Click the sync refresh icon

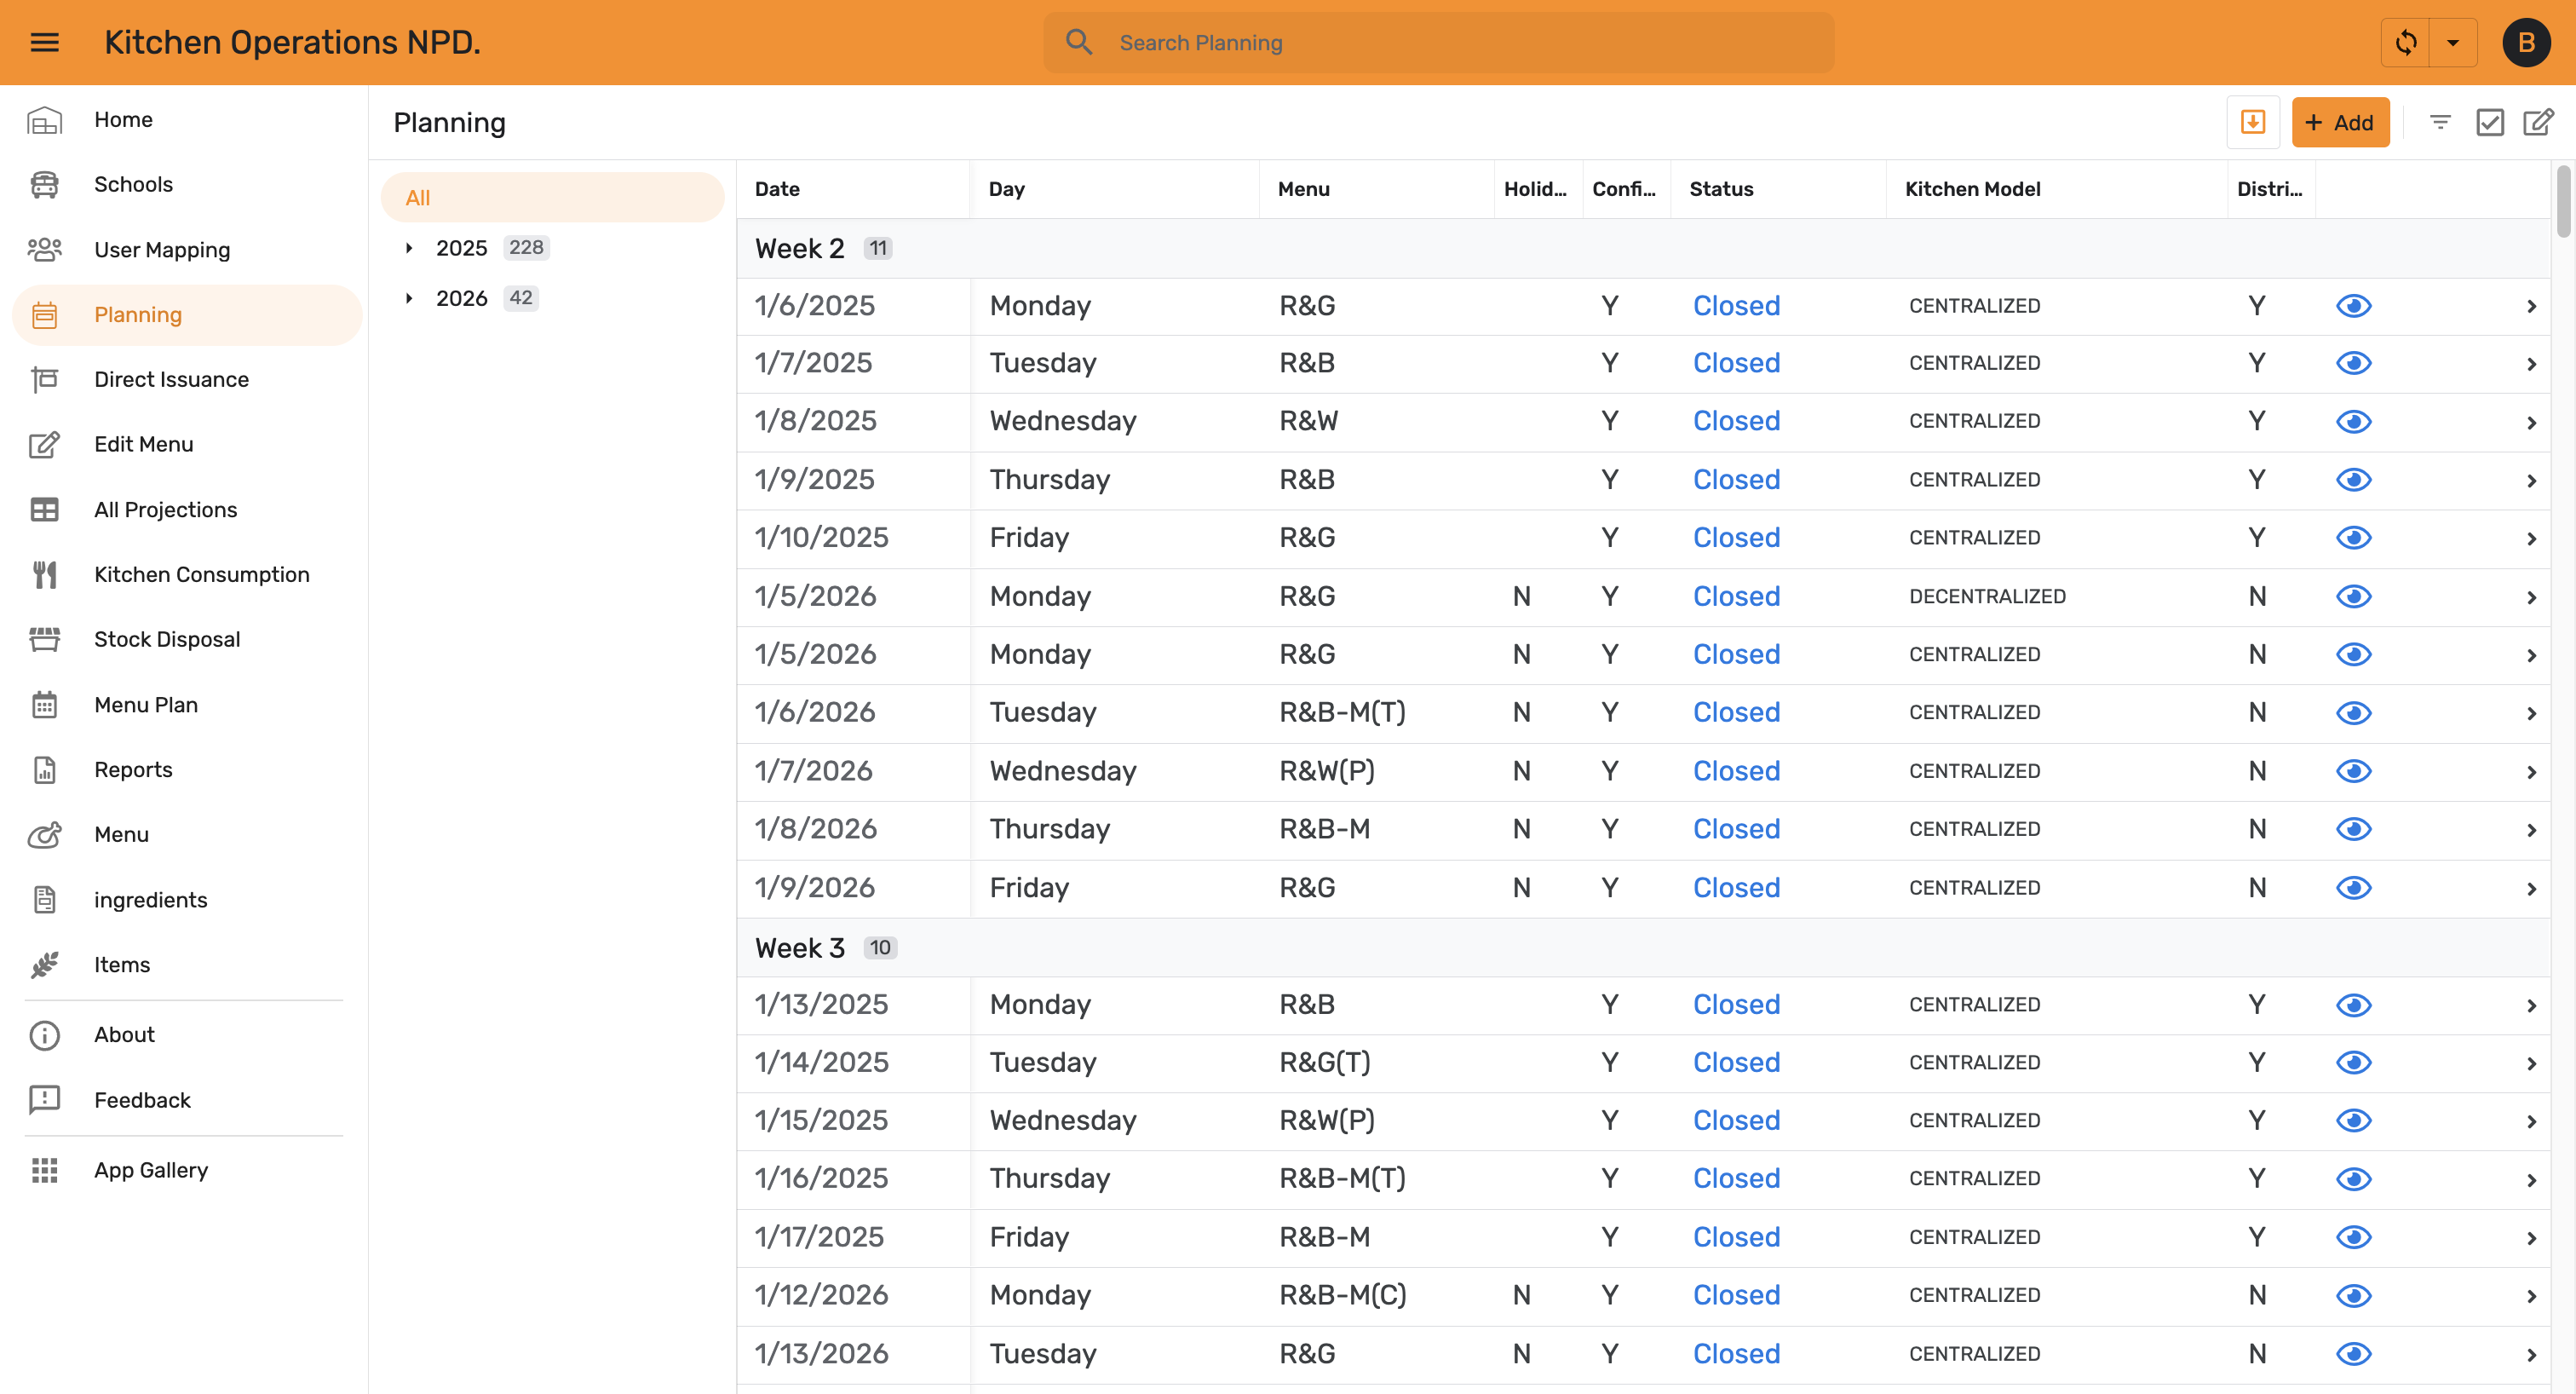[2406, 42]
